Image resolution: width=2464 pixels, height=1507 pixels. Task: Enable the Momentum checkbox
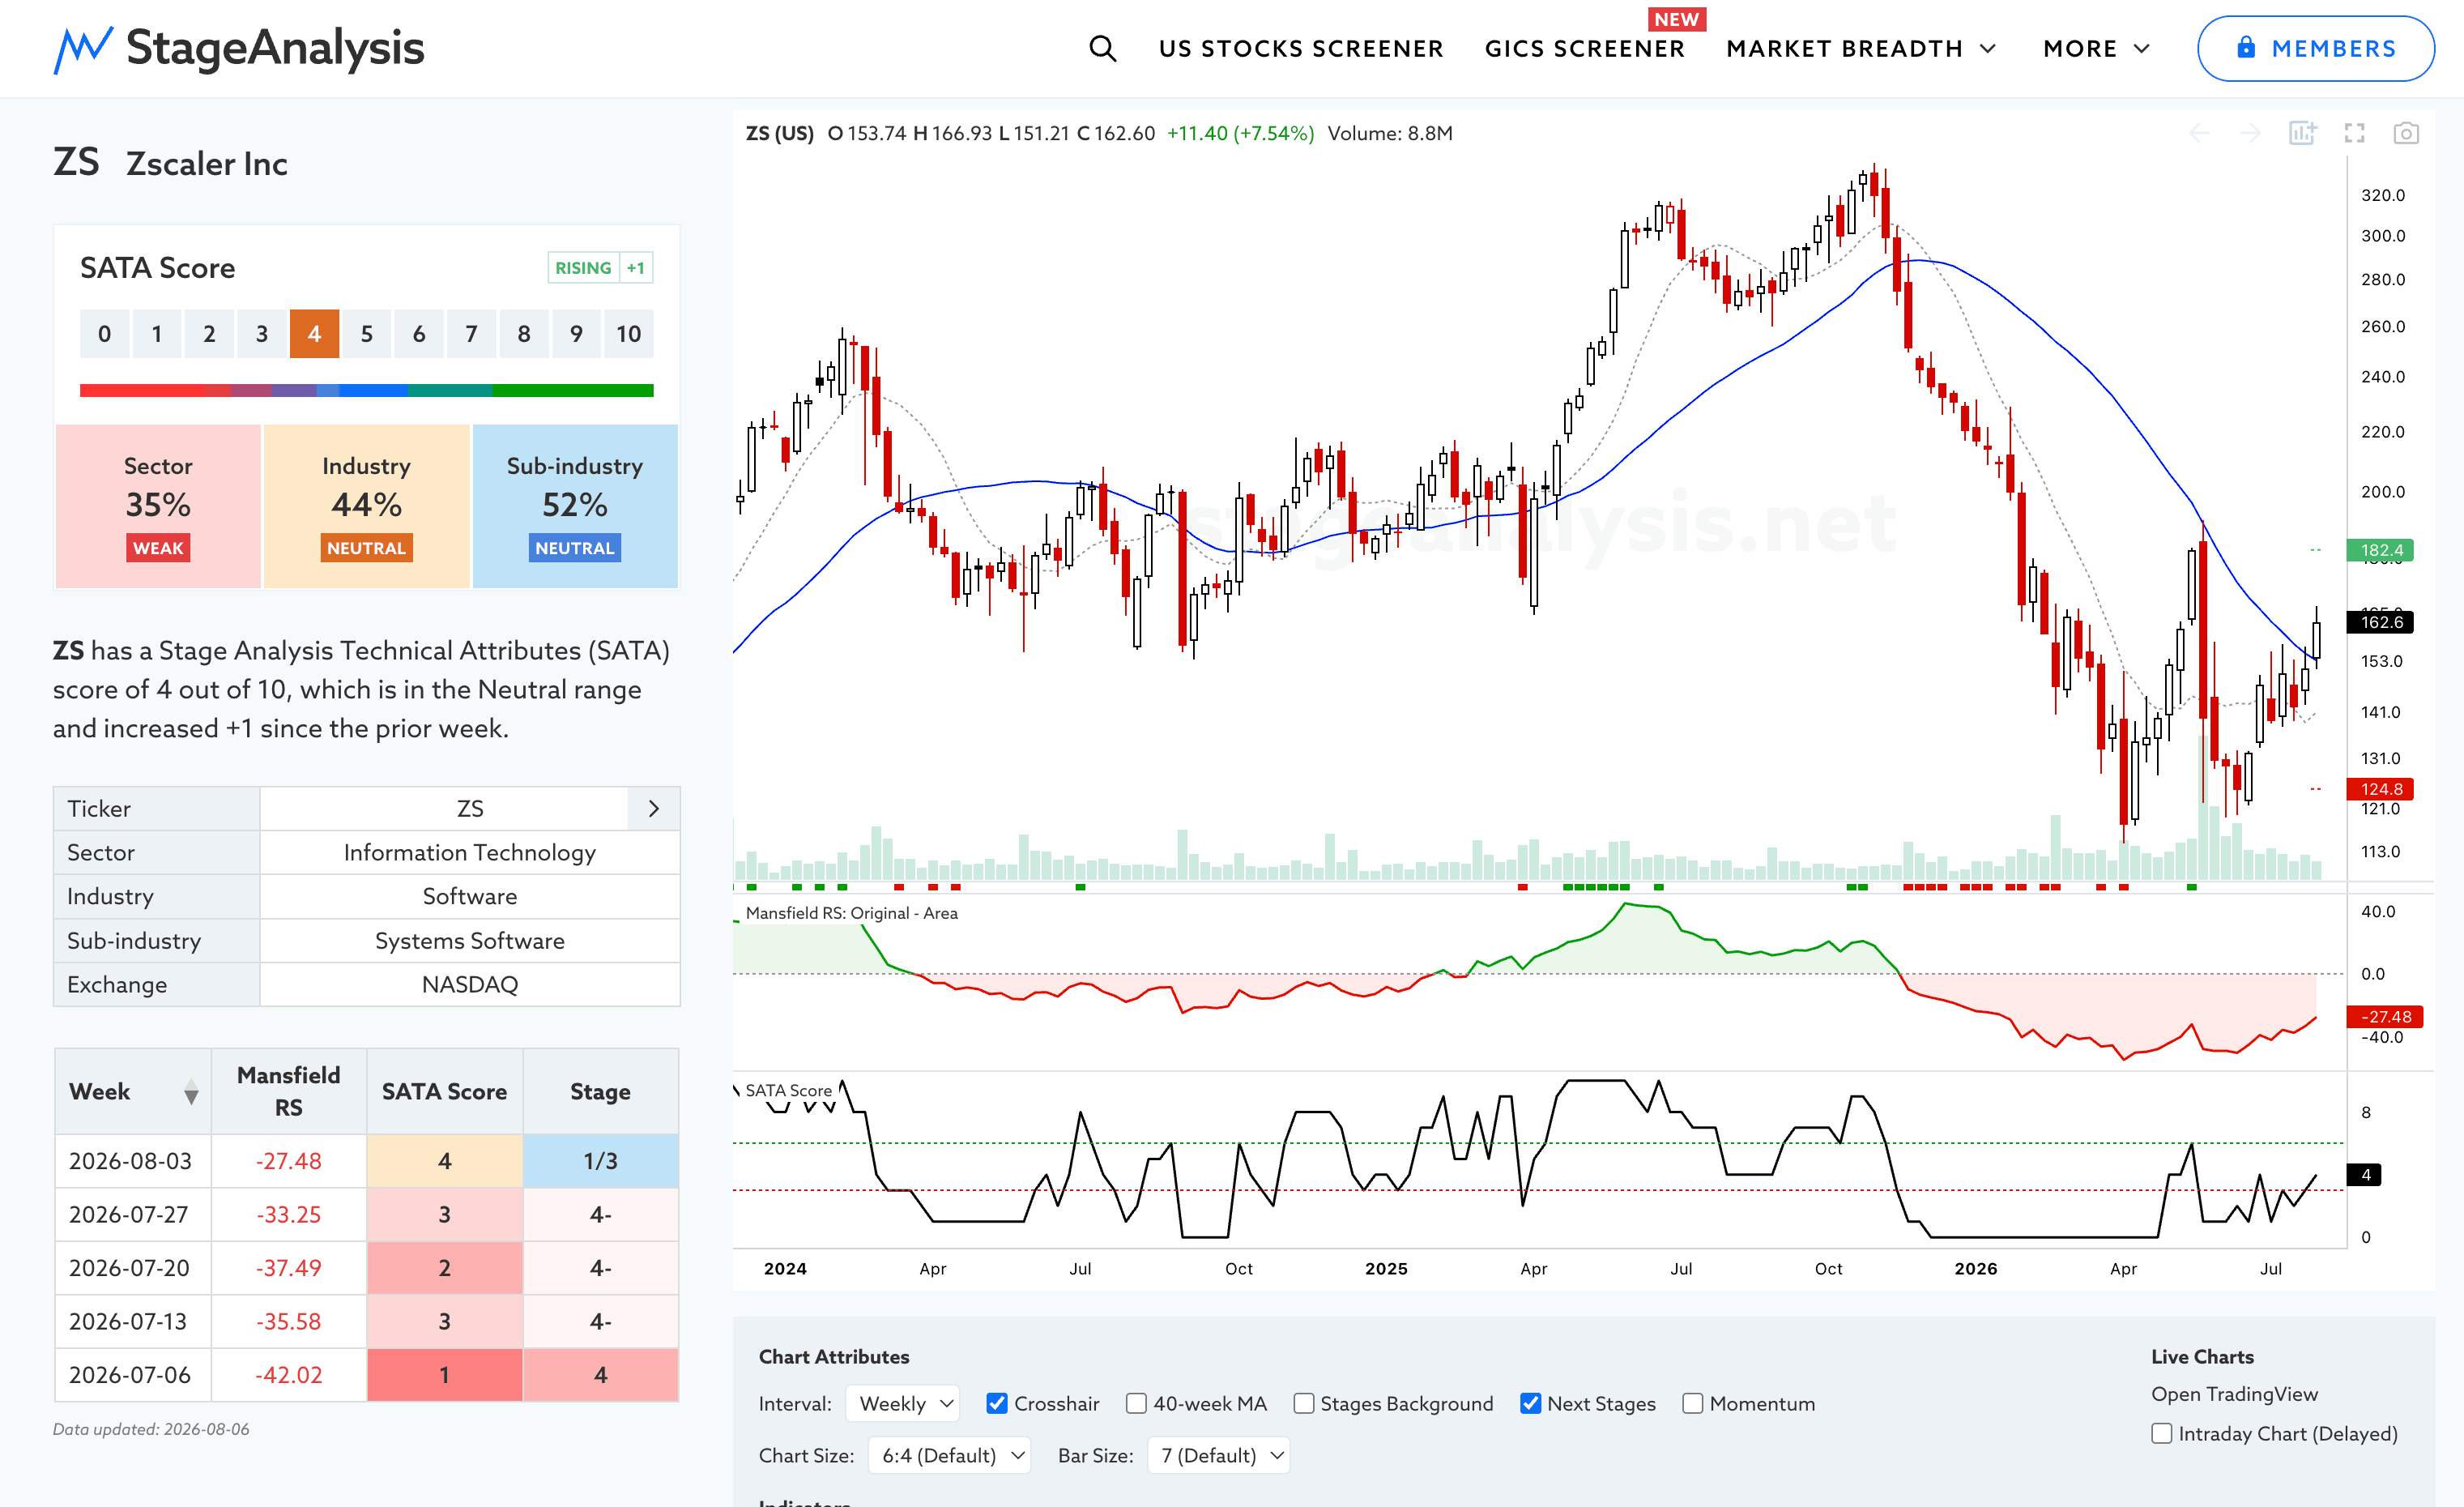pos(1692,1403)
